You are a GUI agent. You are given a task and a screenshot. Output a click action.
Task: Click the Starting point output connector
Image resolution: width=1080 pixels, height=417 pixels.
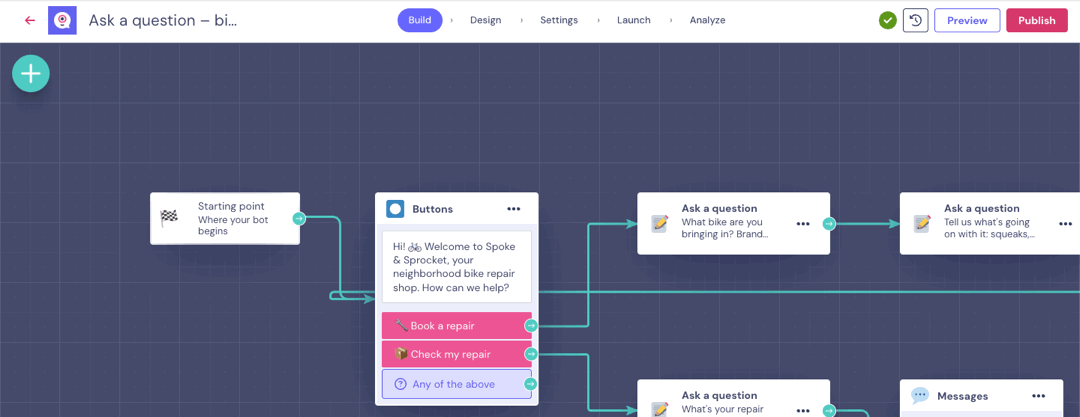click(x=299, y=218)
